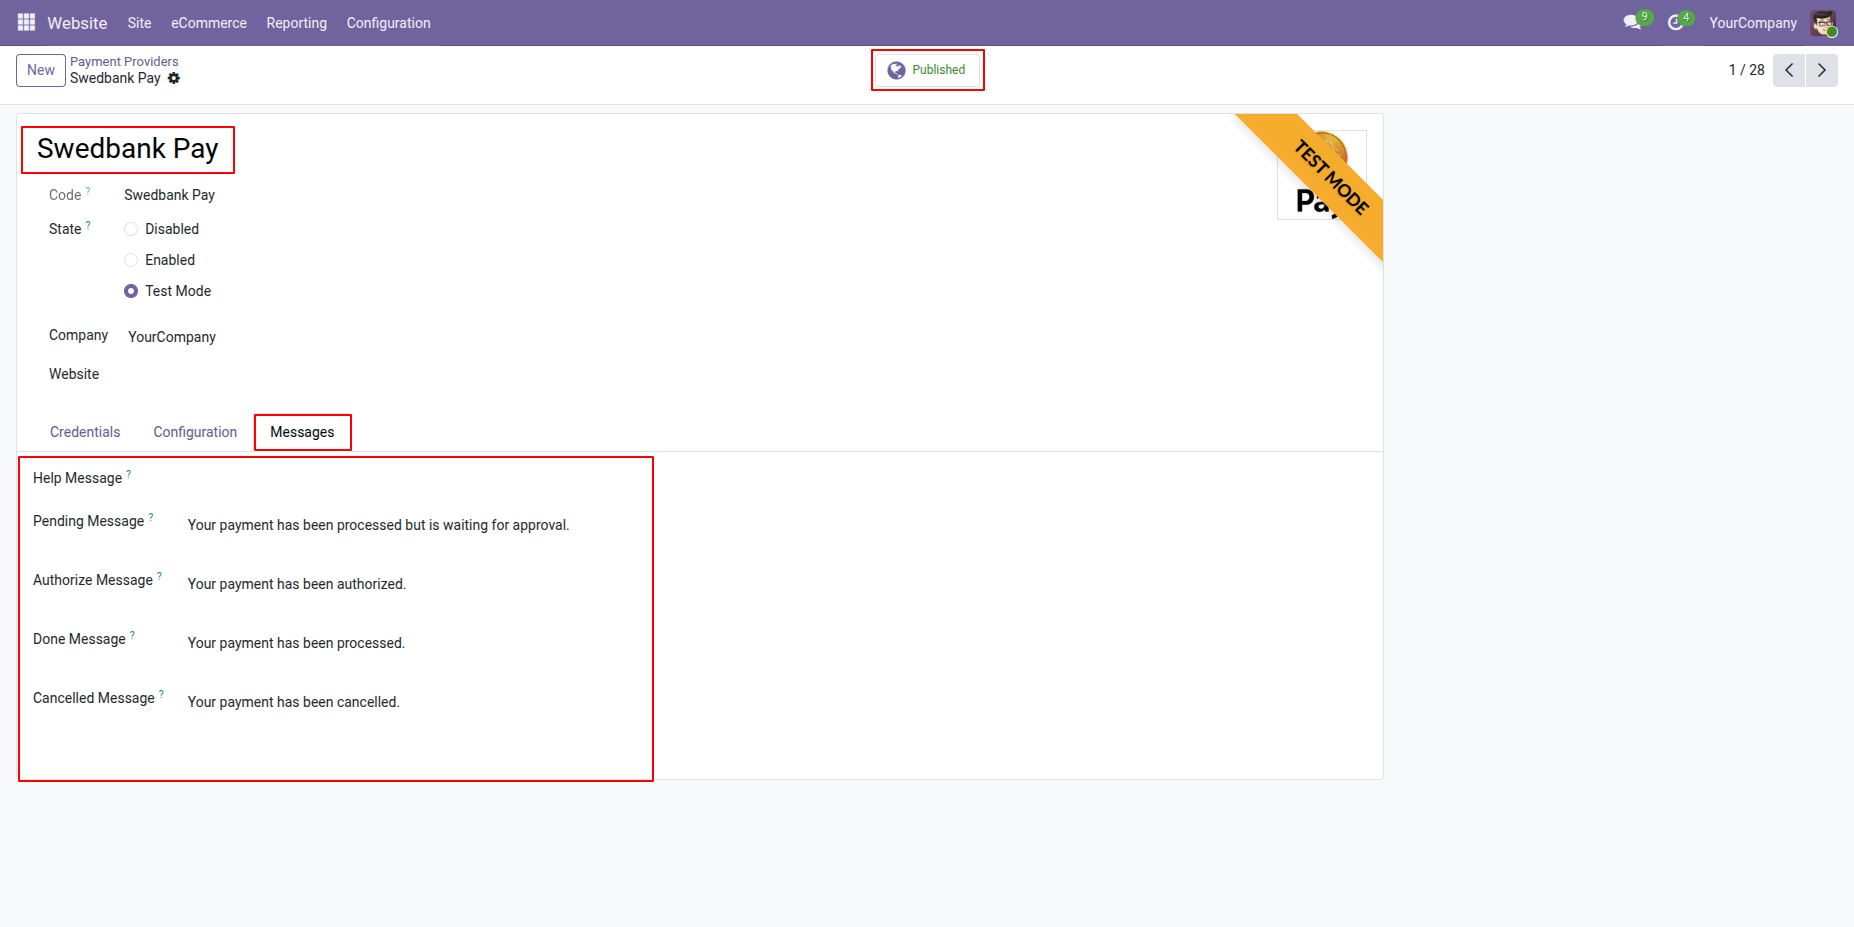Viewport: 1854px width, 927px height.
Task: Open the YourCompany switcher in top bar
Action: (1752, 23)
